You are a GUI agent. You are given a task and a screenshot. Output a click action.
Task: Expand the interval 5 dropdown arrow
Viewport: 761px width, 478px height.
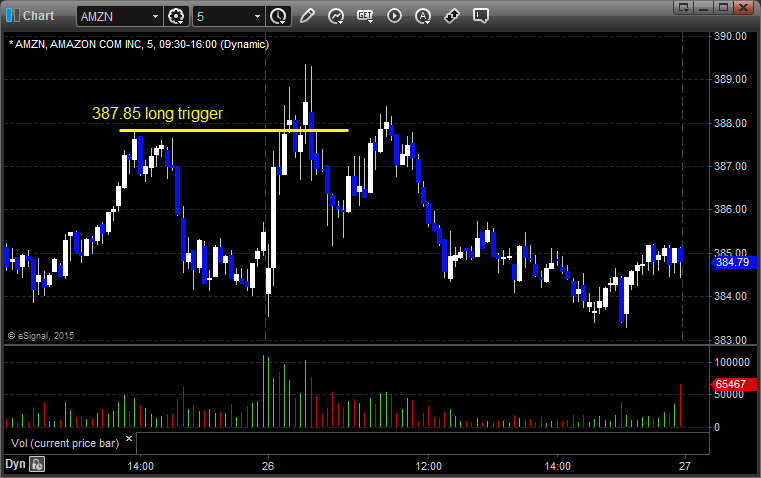click(x=258, y=16)
